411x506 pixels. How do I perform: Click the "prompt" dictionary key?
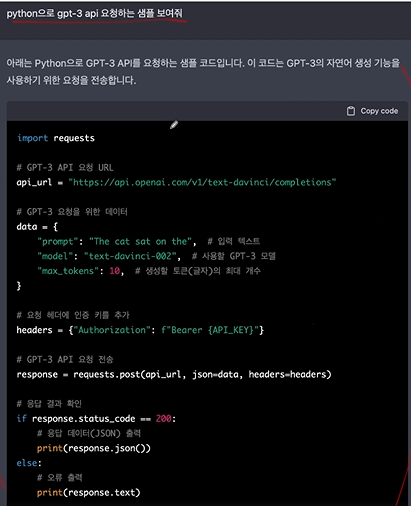click(x=58, y=241)
